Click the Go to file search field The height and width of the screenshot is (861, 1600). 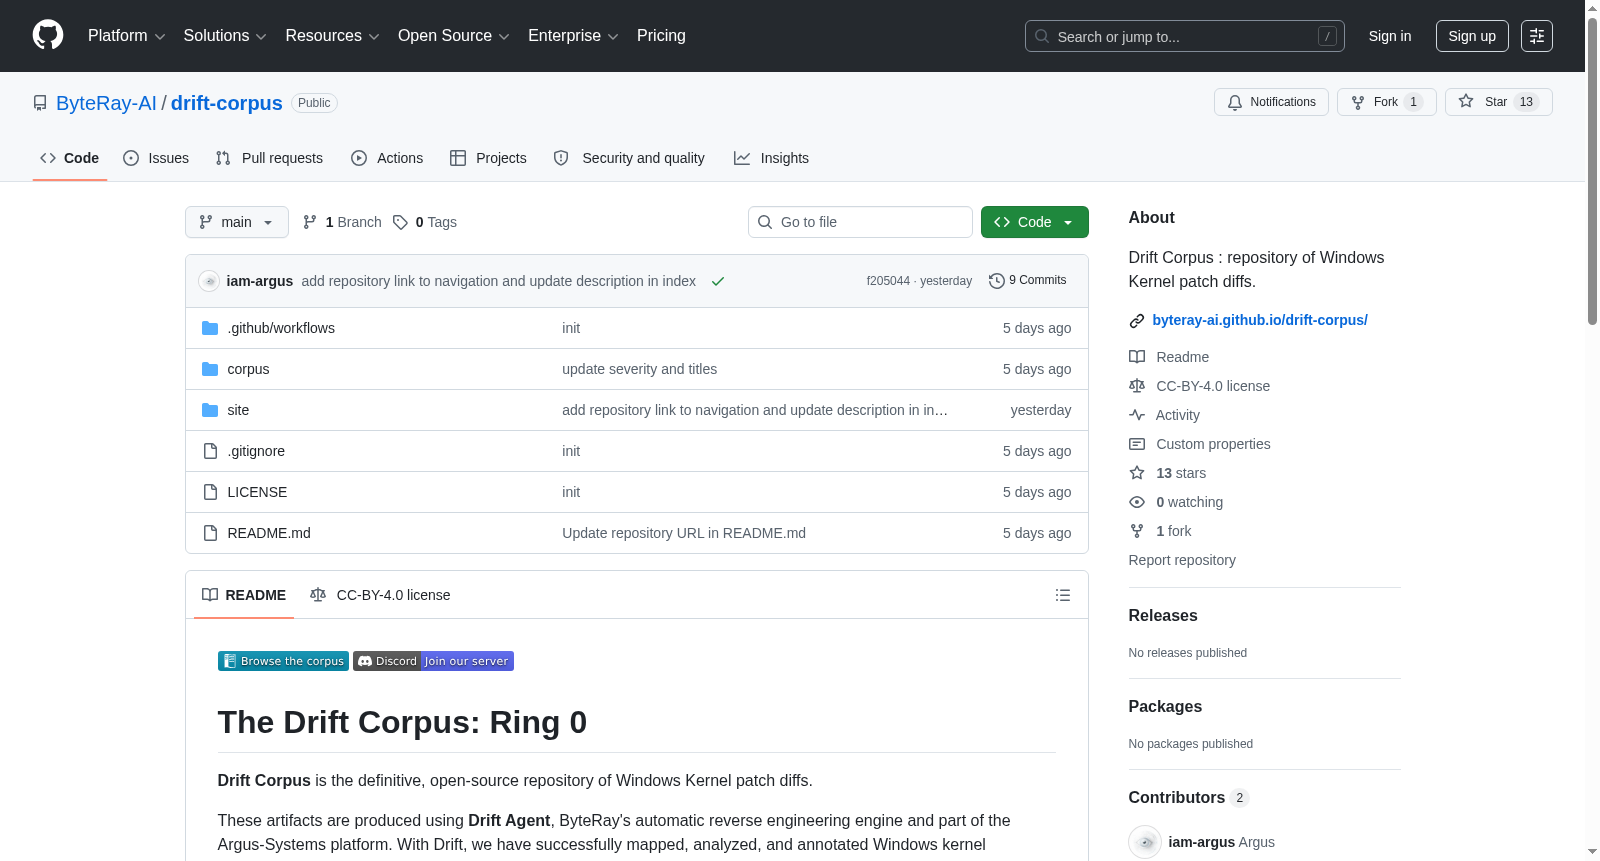[860, 222]
